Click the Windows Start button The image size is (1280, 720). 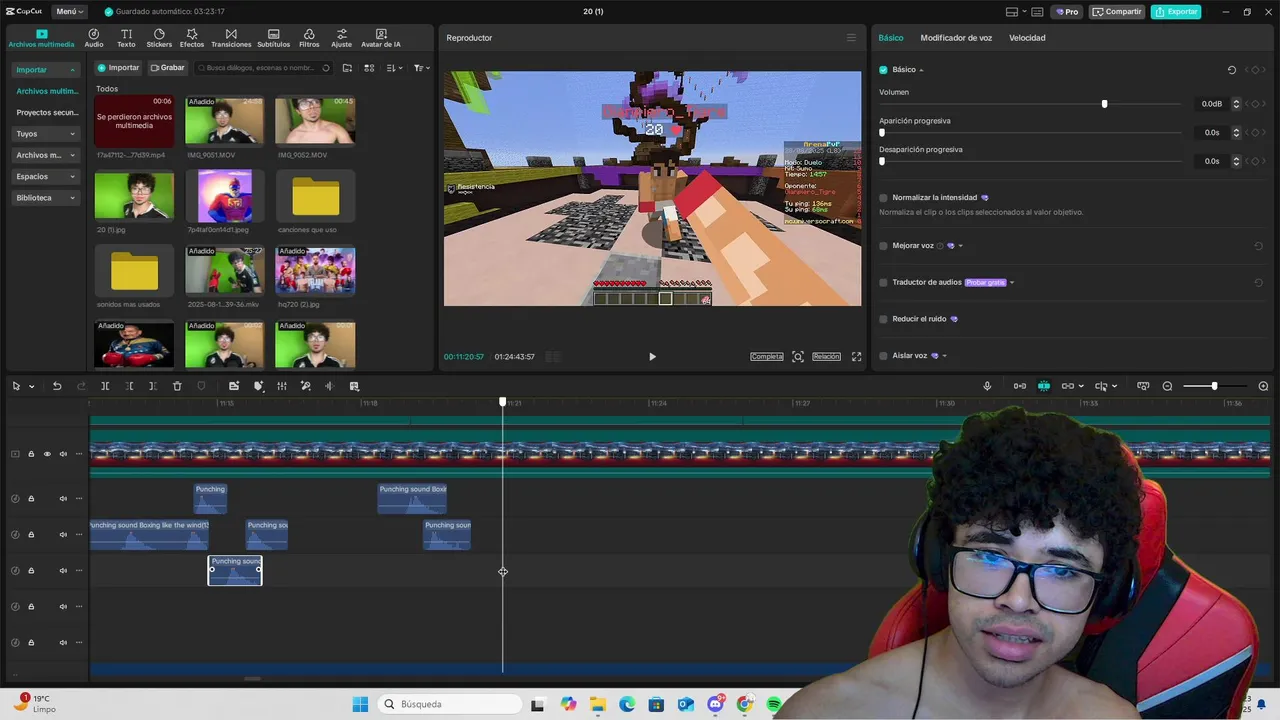pos(360,705)
